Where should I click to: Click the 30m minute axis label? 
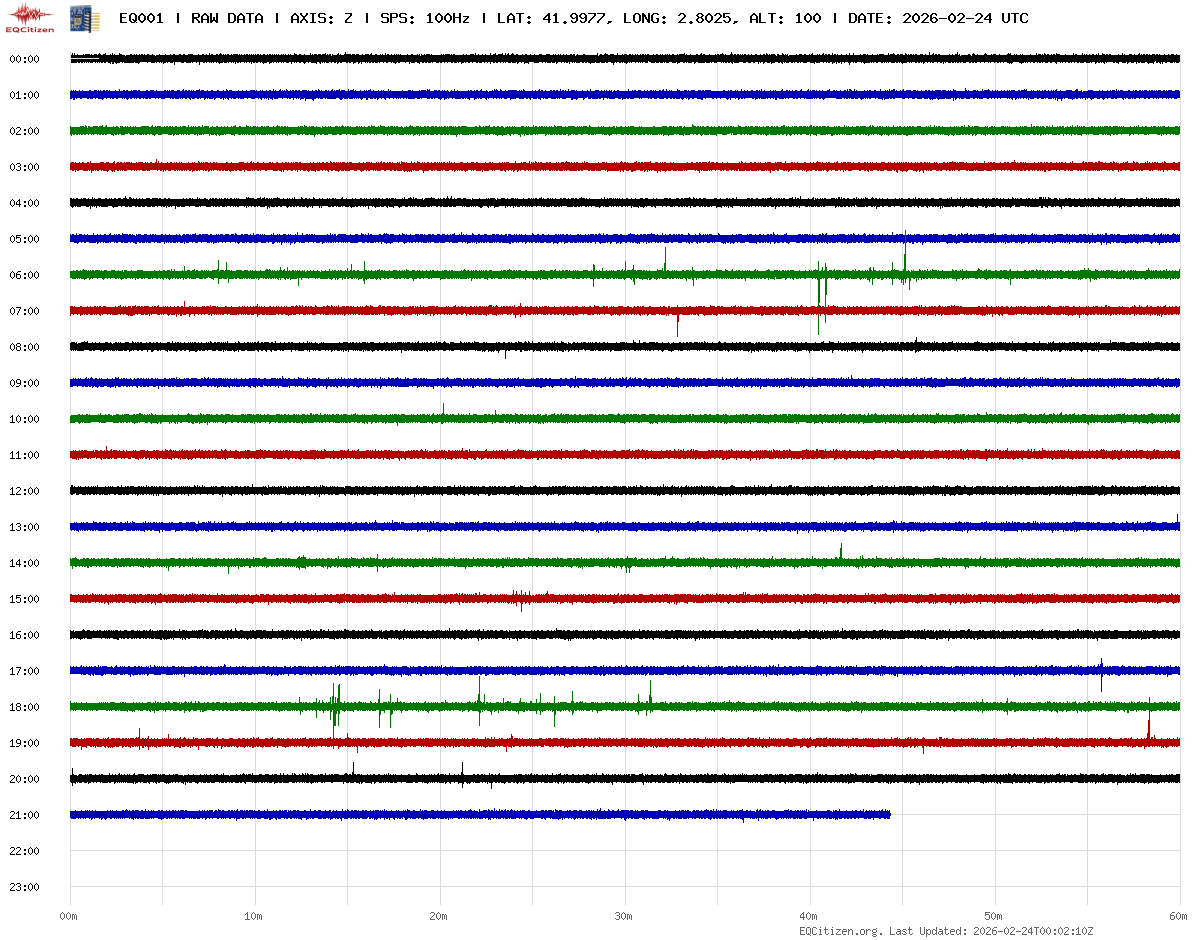pyautogui.click(x=624, y=916)
